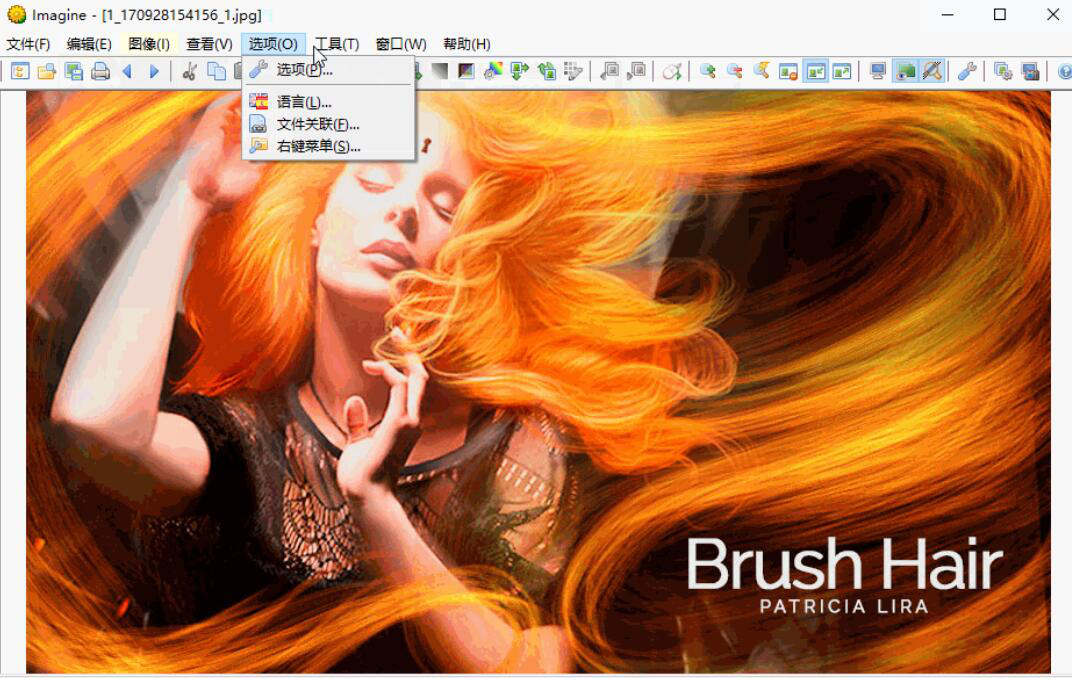1072x678 pixels.
Task: Choose 文件关联(F)... menu entry
Action: 328,124
